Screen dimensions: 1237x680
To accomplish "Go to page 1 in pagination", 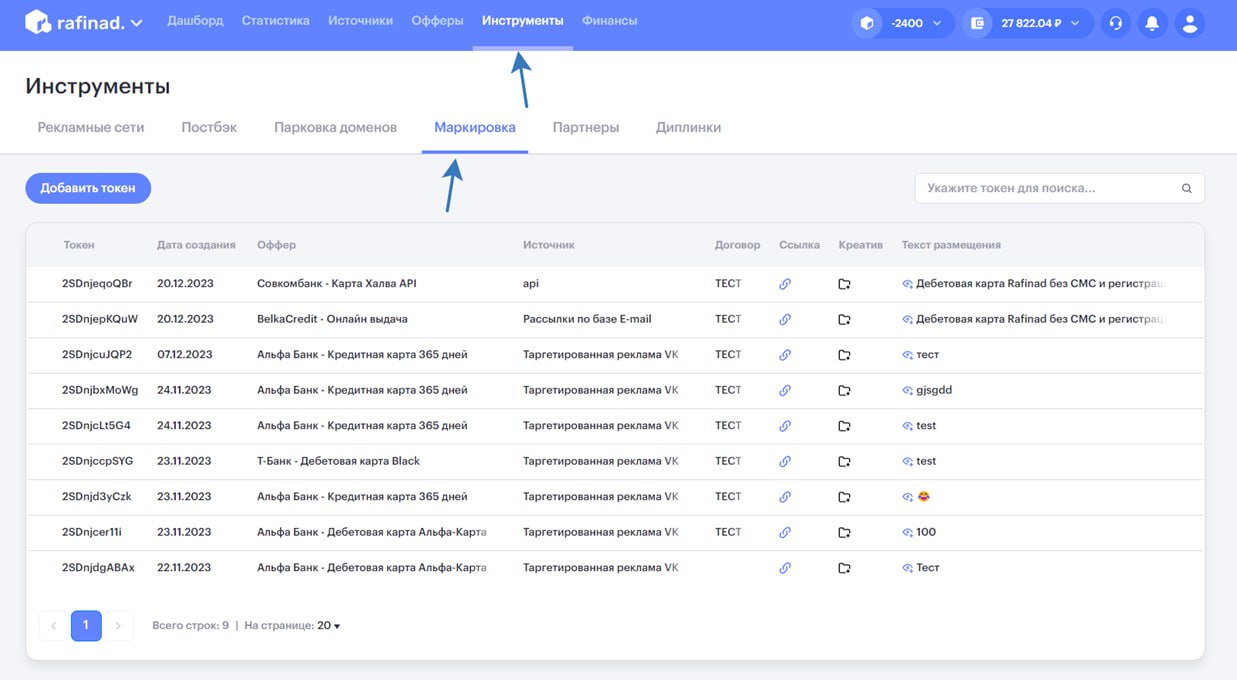I will tap(86, 626).
